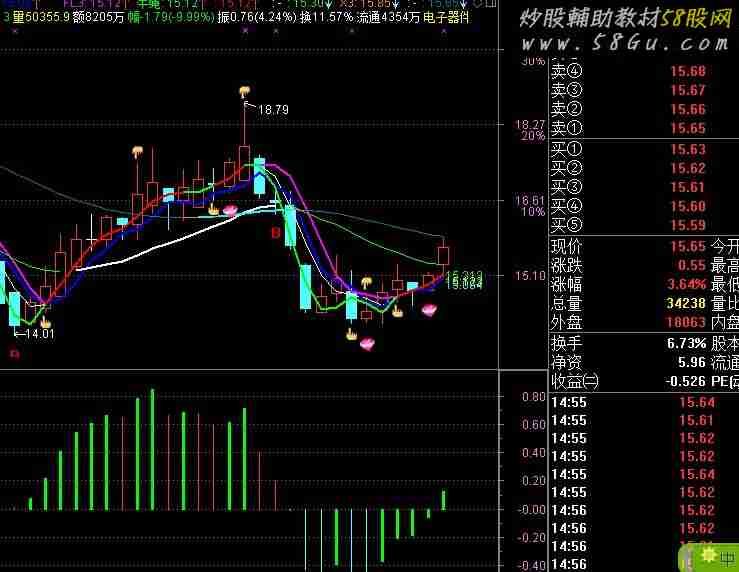Click the lowest pink diamond icon under the candles
This screenshot has width=739, height=572.
point(367,344)
